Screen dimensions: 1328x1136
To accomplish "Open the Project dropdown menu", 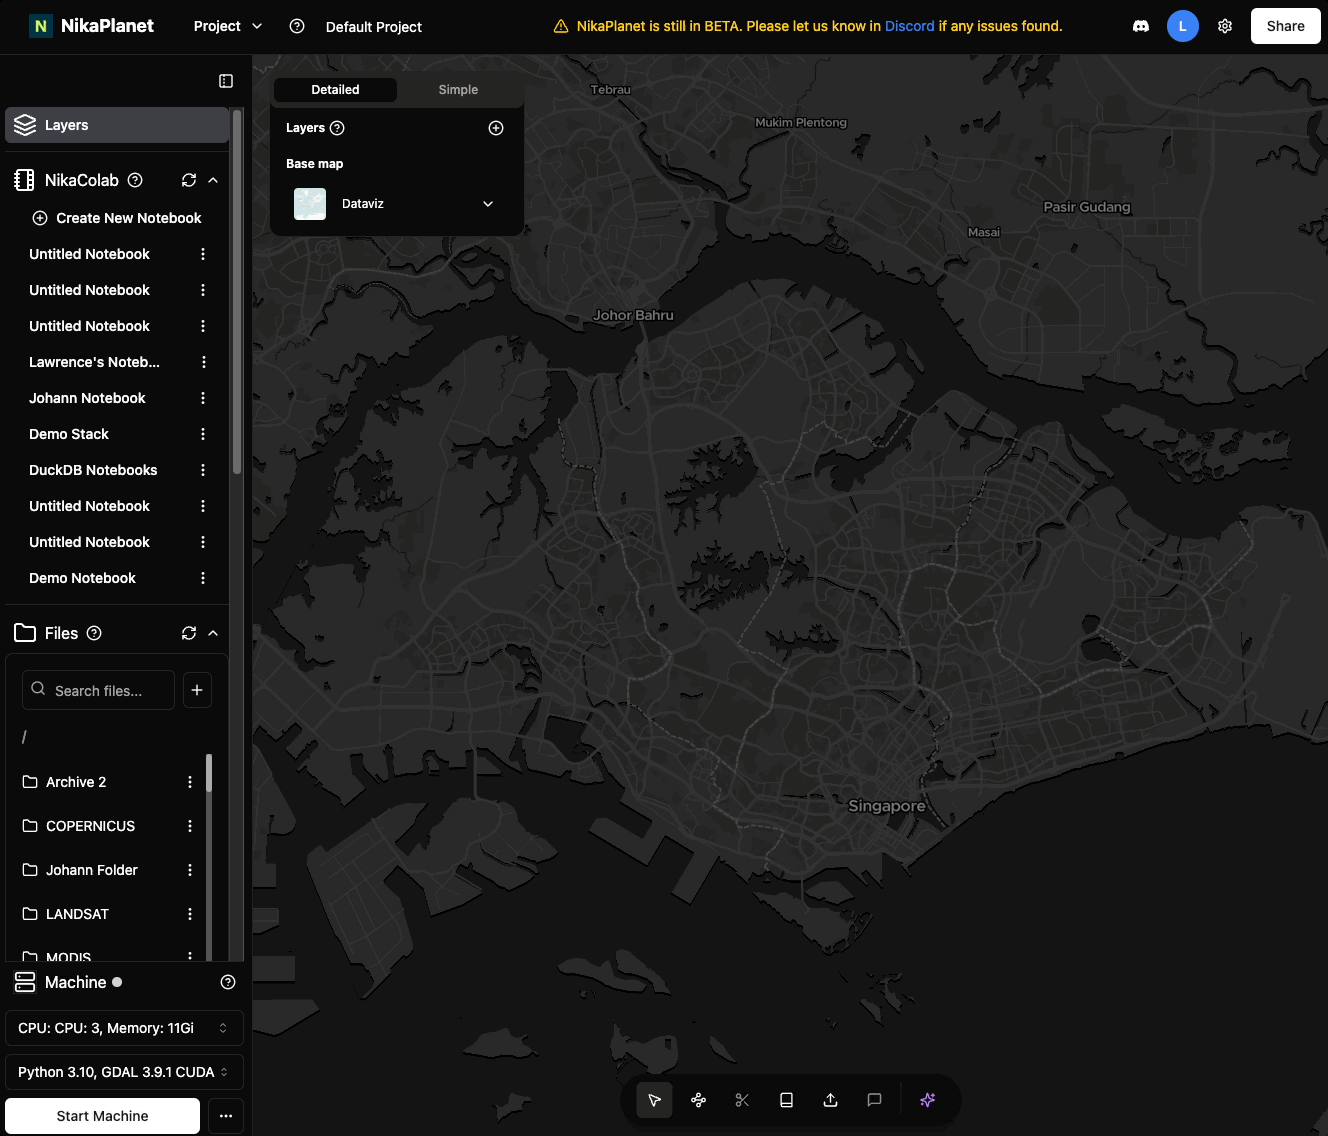I will (227, 27).
